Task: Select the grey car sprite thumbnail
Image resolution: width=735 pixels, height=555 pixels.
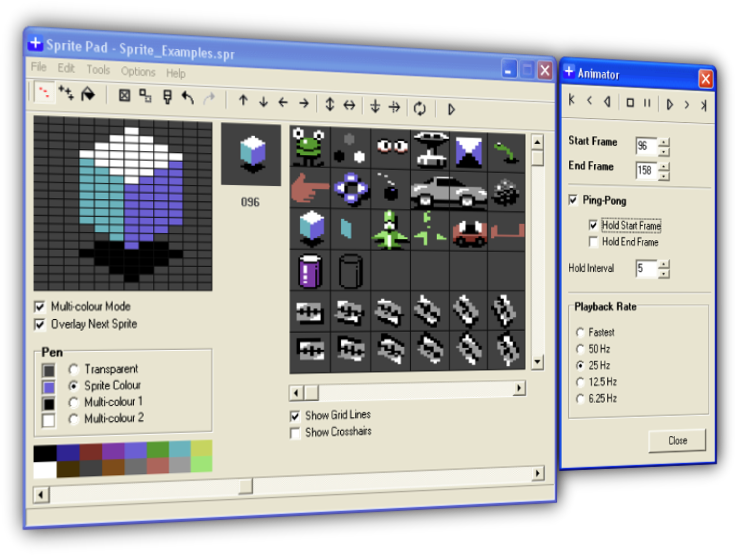Action: (449, 192)
